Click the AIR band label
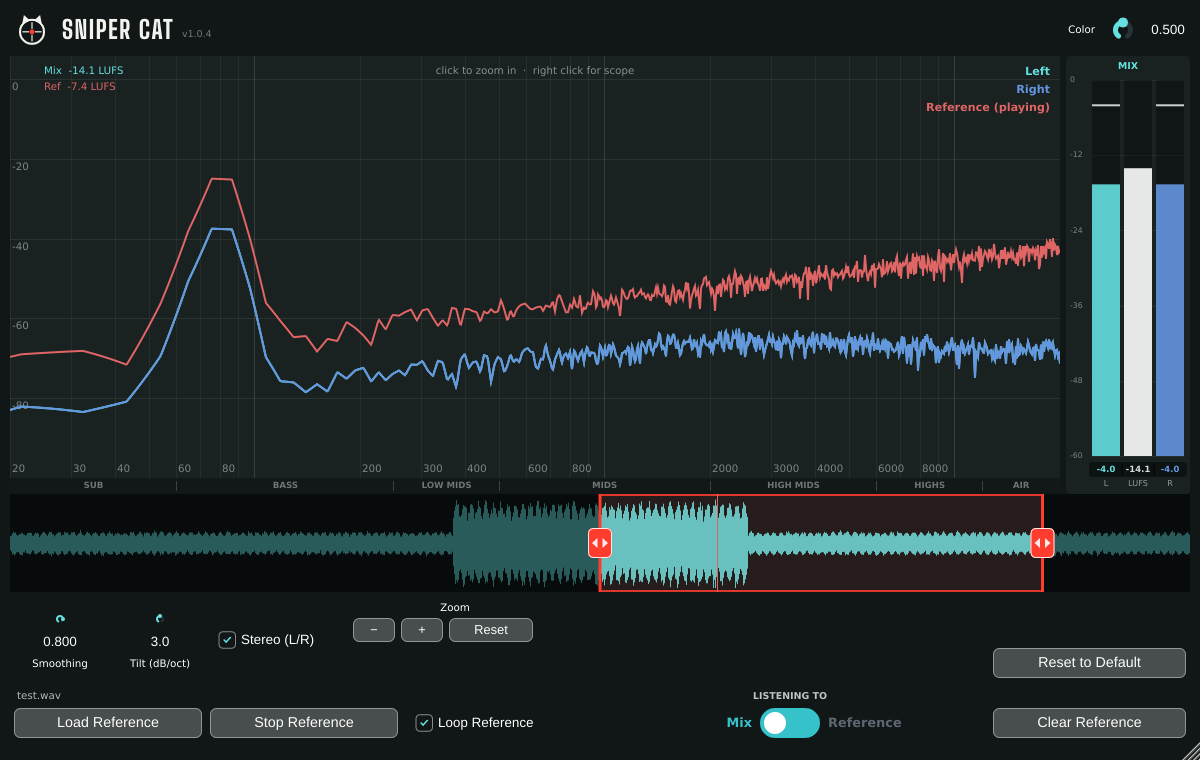The width and height of the screenshot is (1200, 760). [x=1021, y=485]
